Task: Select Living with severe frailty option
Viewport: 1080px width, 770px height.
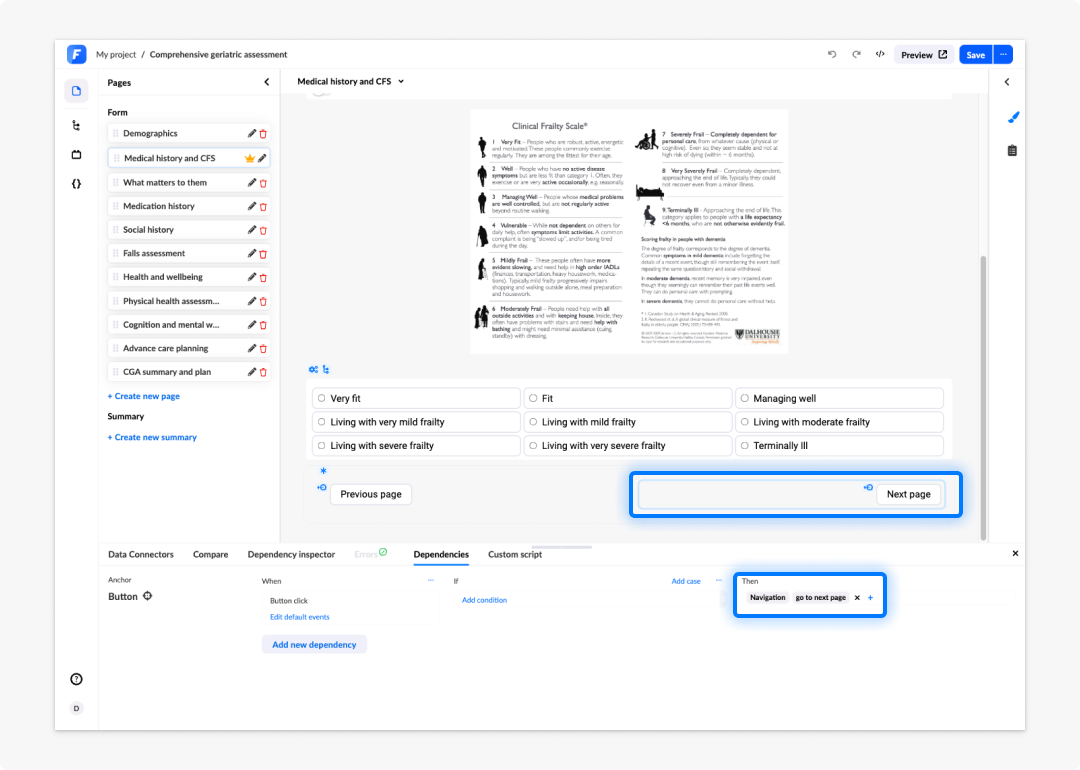Action: [416, 446]
